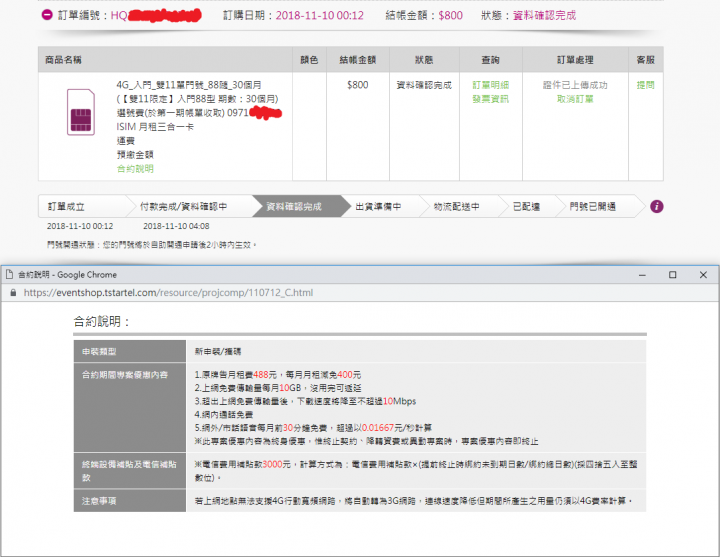Open 發票資訊 invoice info link
This screenshot has height=557, width=720.
click(x=490, y=99)
